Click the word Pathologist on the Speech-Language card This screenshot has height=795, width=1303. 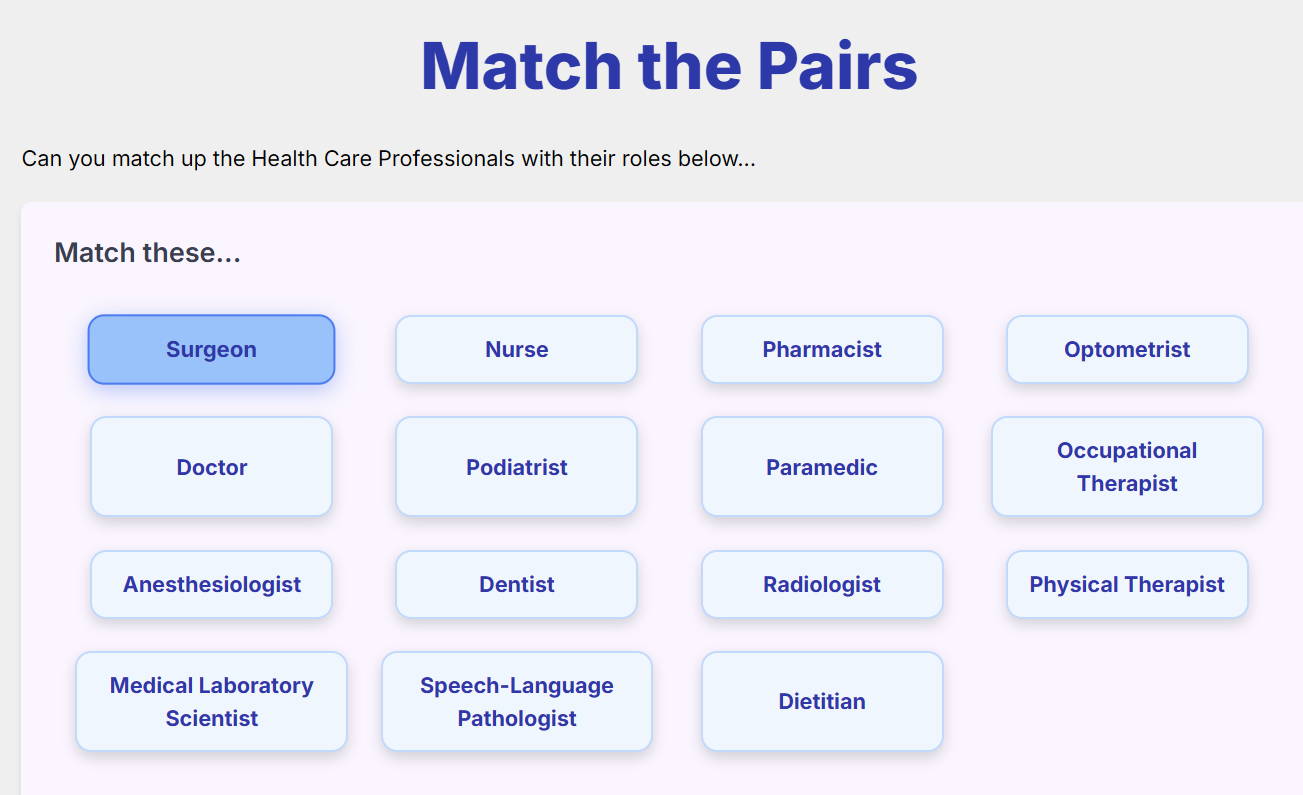tap(517, 719)
